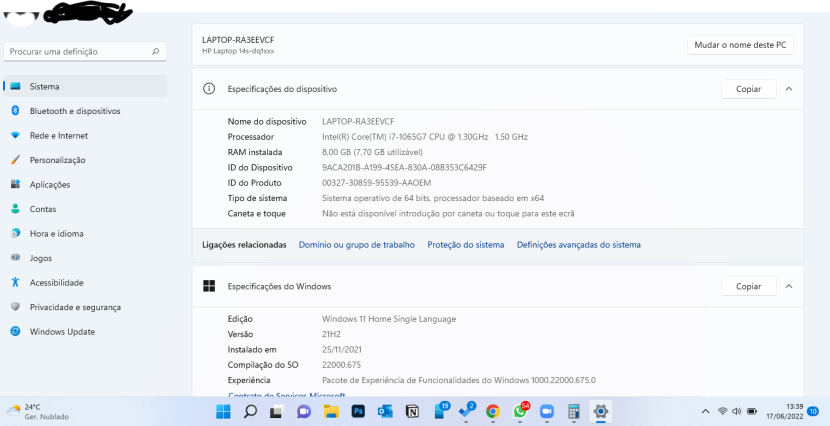Image resolution: width=830 pixels, height=426 pixels.
Task: Collapse the Especificações do Windows section
Action: pos(789,286)
